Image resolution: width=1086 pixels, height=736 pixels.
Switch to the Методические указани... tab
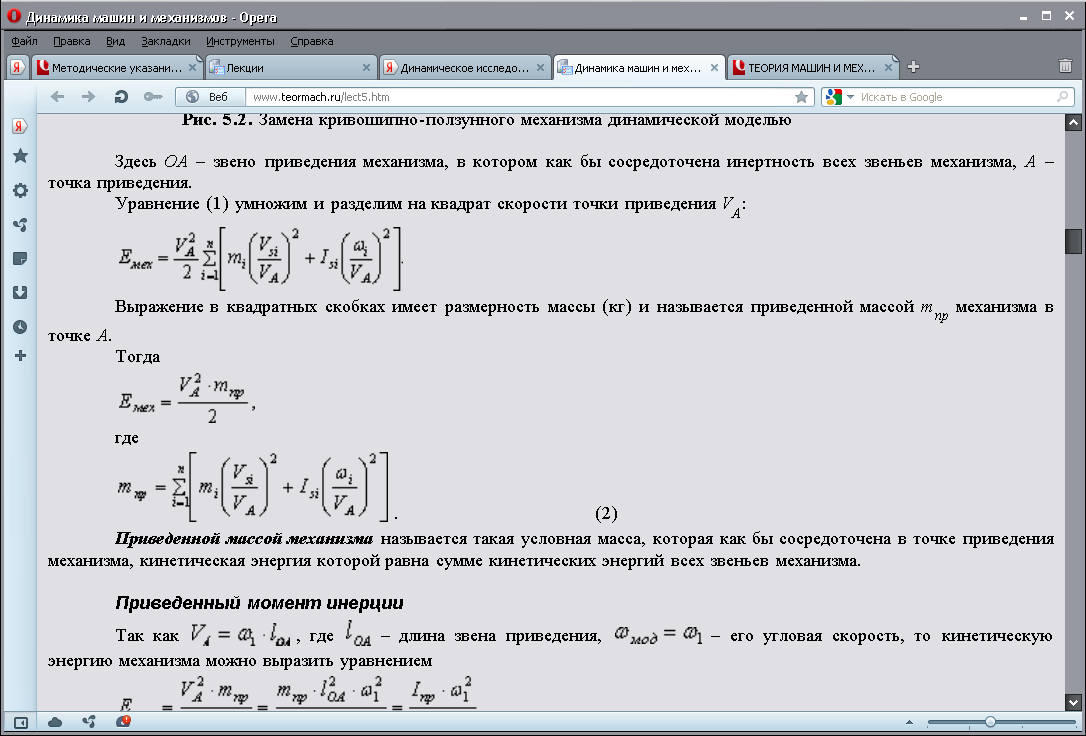coord(117,68)
